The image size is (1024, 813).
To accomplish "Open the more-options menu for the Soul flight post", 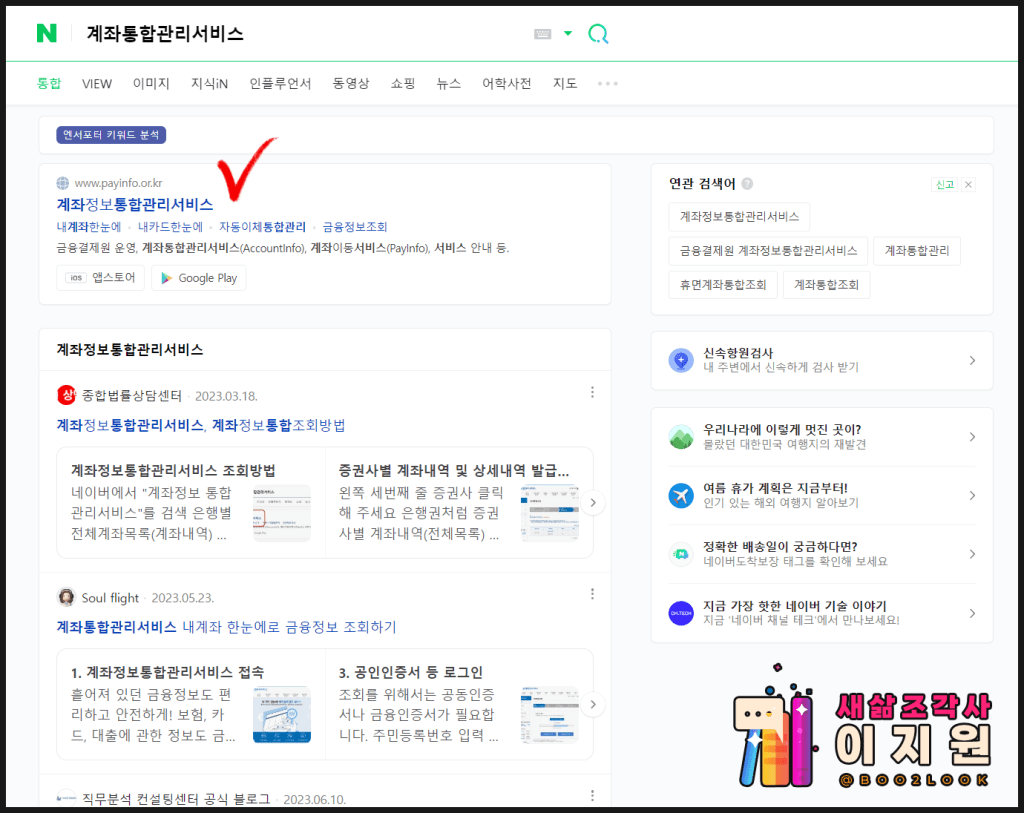I will (592, 597).
